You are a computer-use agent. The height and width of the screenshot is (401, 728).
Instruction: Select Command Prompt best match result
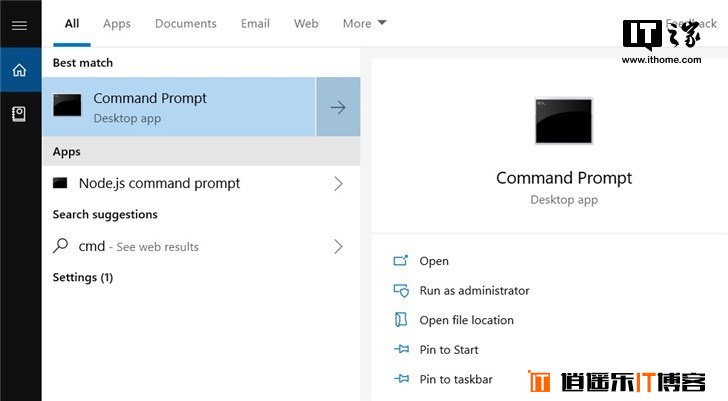click(x=179, y=107)
